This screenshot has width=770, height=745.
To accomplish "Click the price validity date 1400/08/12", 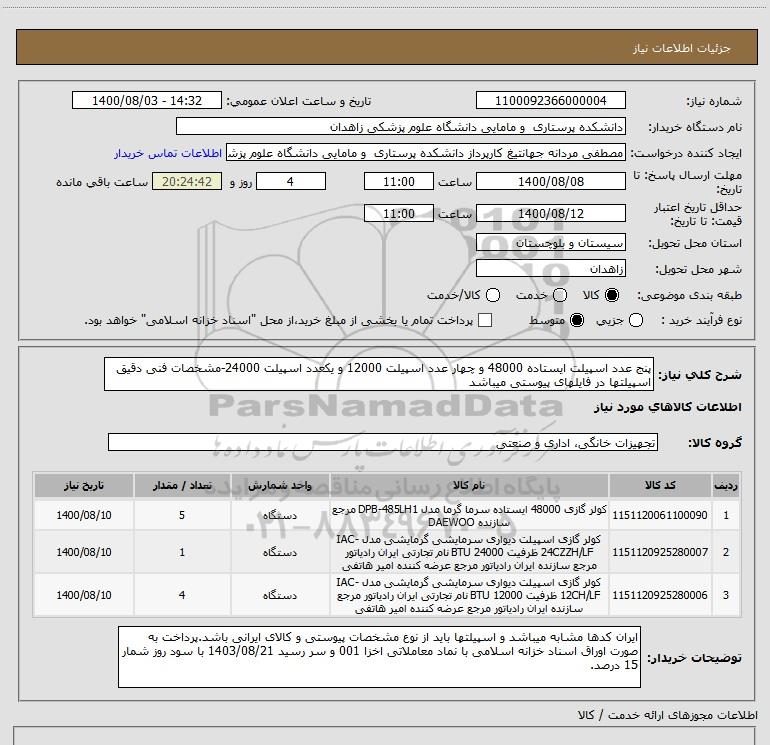I will pos(550,214).
